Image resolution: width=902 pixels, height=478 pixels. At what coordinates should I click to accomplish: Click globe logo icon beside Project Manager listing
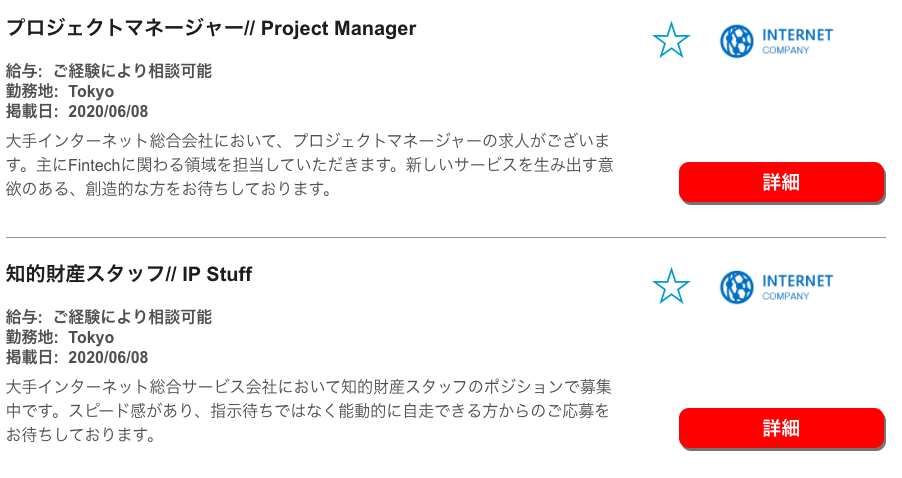click(736, 41)
